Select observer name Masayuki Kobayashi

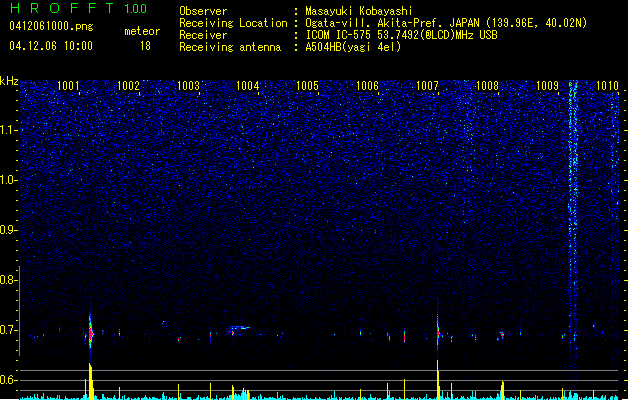click(x=359, y=11)
